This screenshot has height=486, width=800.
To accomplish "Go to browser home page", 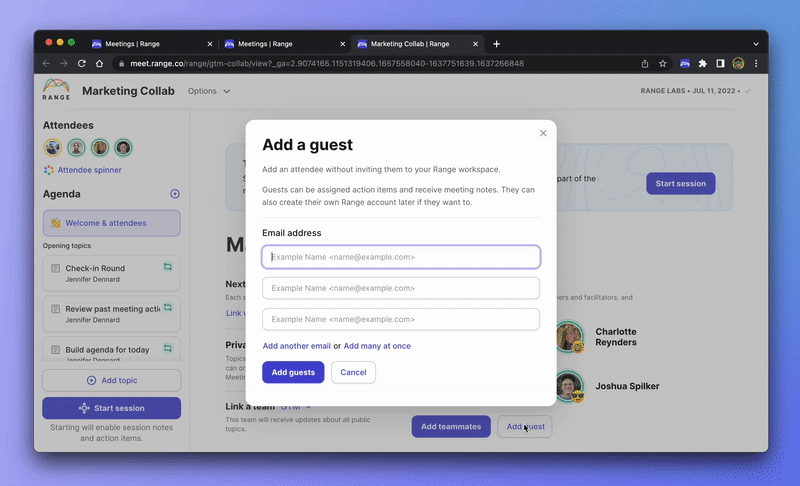I will 99,64.
